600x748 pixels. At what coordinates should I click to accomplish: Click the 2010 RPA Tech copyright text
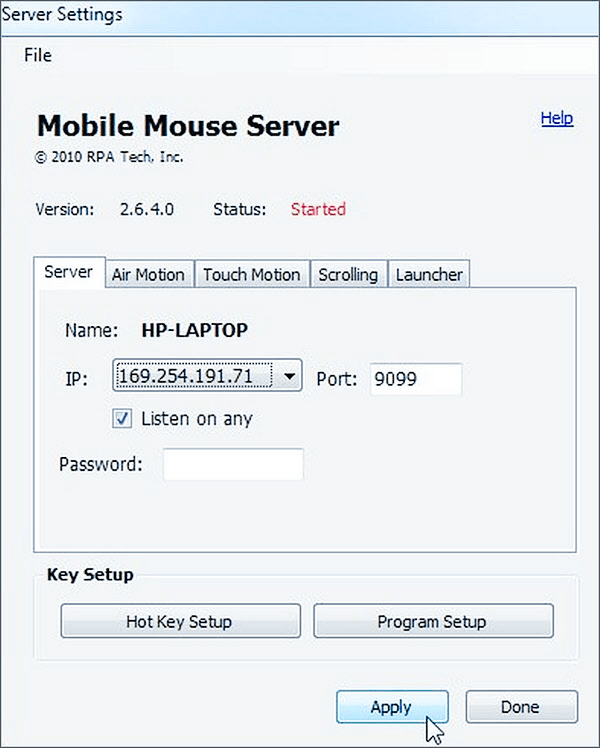click(x=109, y=156)
